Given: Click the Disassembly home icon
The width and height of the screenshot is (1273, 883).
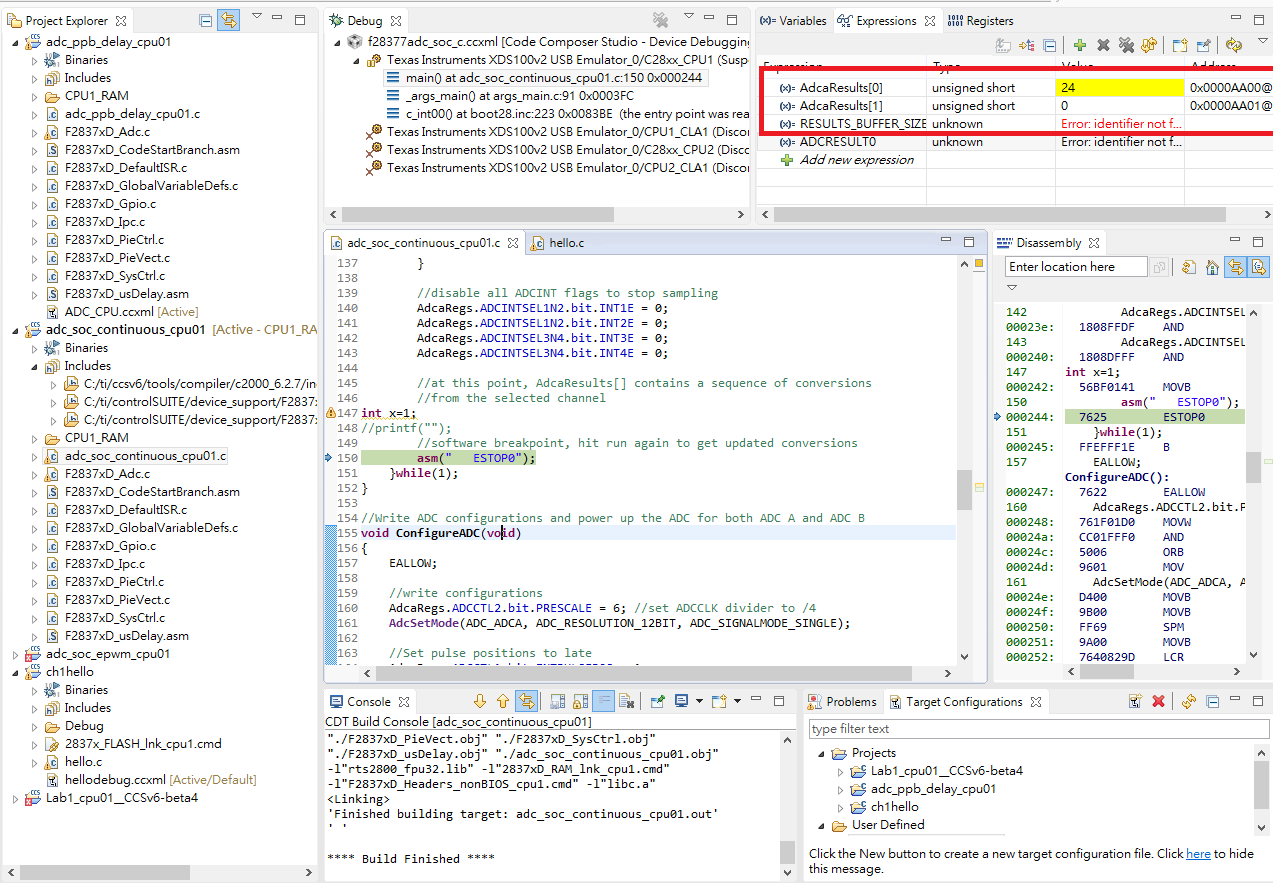Looking at the screenshot, I should 1212,267.
